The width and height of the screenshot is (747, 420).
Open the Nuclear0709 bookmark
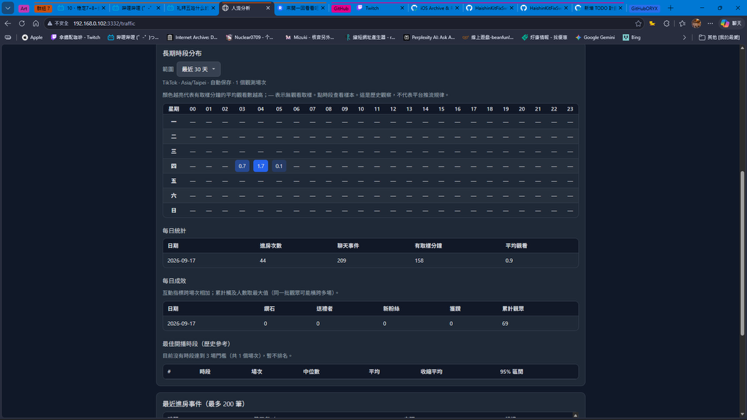point(250,37)
